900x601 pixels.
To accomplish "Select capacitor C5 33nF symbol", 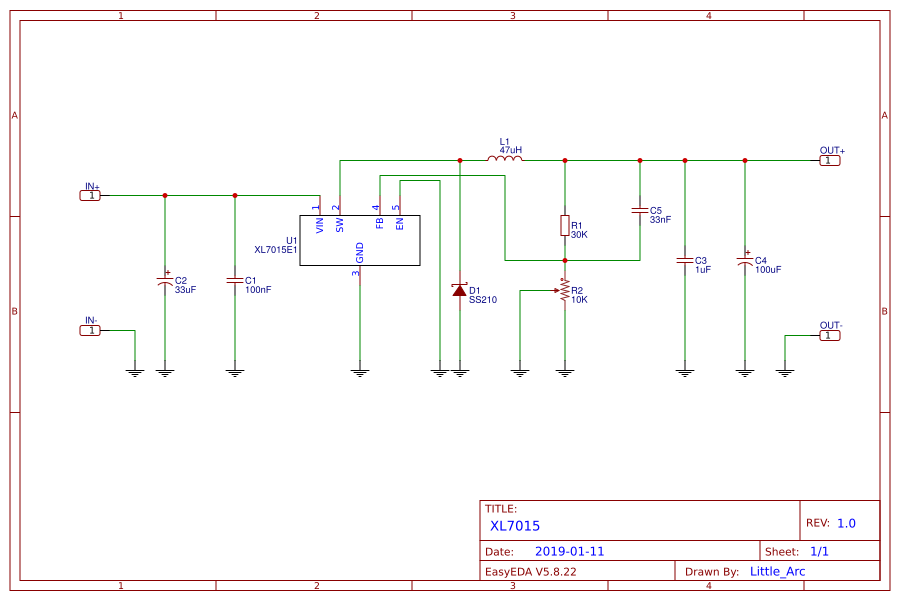I will pyautogui.click(x=638, y=212).
